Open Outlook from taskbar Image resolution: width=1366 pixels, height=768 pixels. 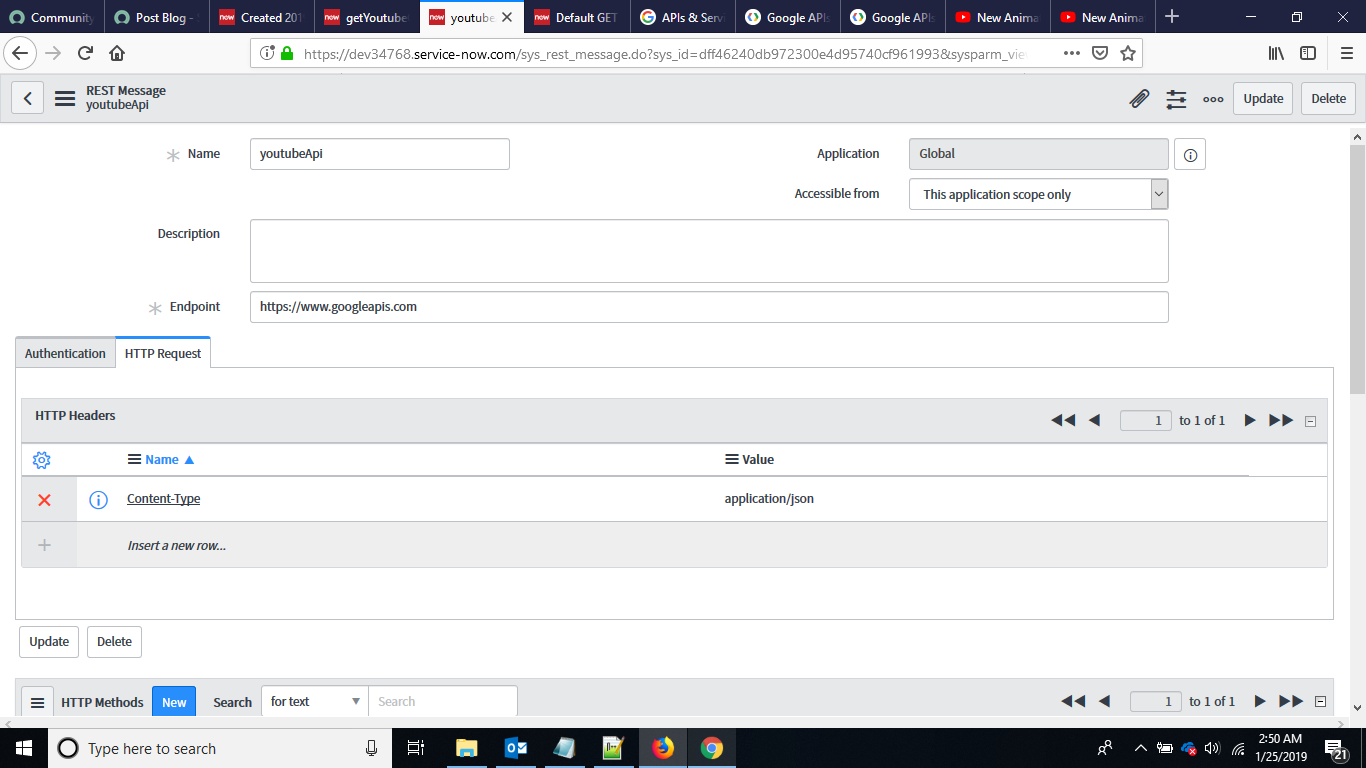click(x=516, y=748)
